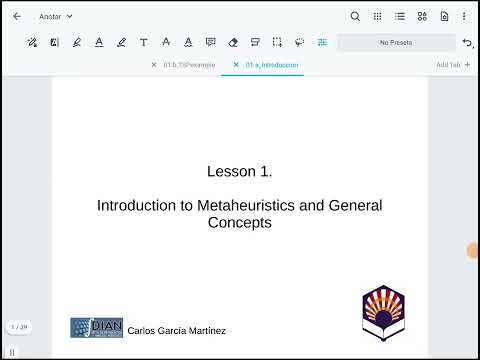Click the orange floating circle button
Viewport: 480px width, 360px height.
click(x=473, y=251)
